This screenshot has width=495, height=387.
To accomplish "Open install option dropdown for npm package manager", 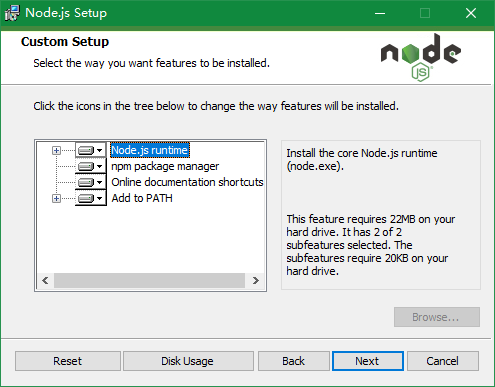I will point(90,166).
